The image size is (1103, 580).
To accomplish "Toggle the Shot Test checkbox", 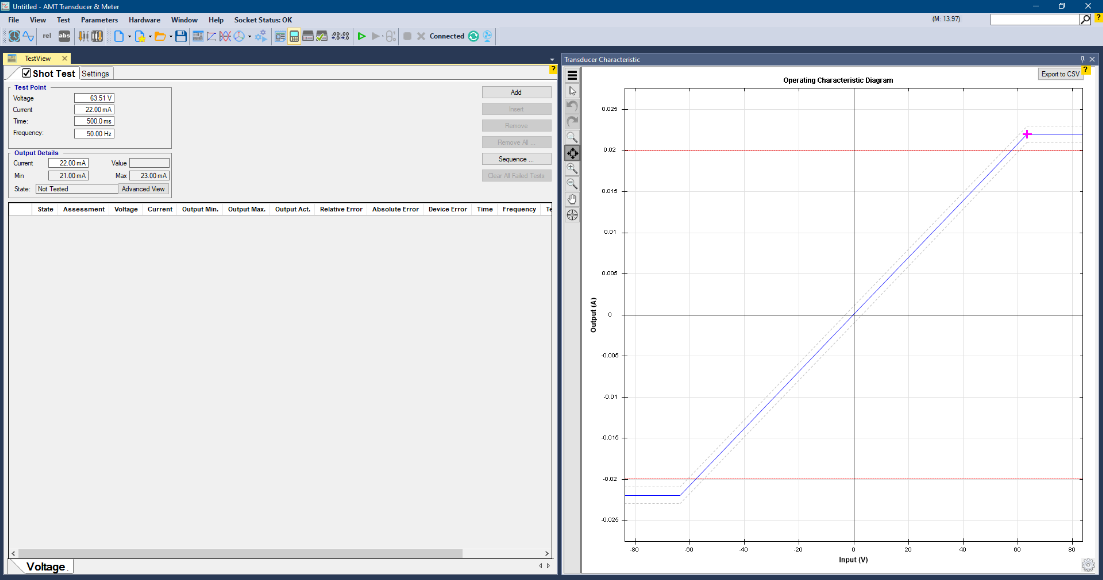I will click(x=27, y=73).
